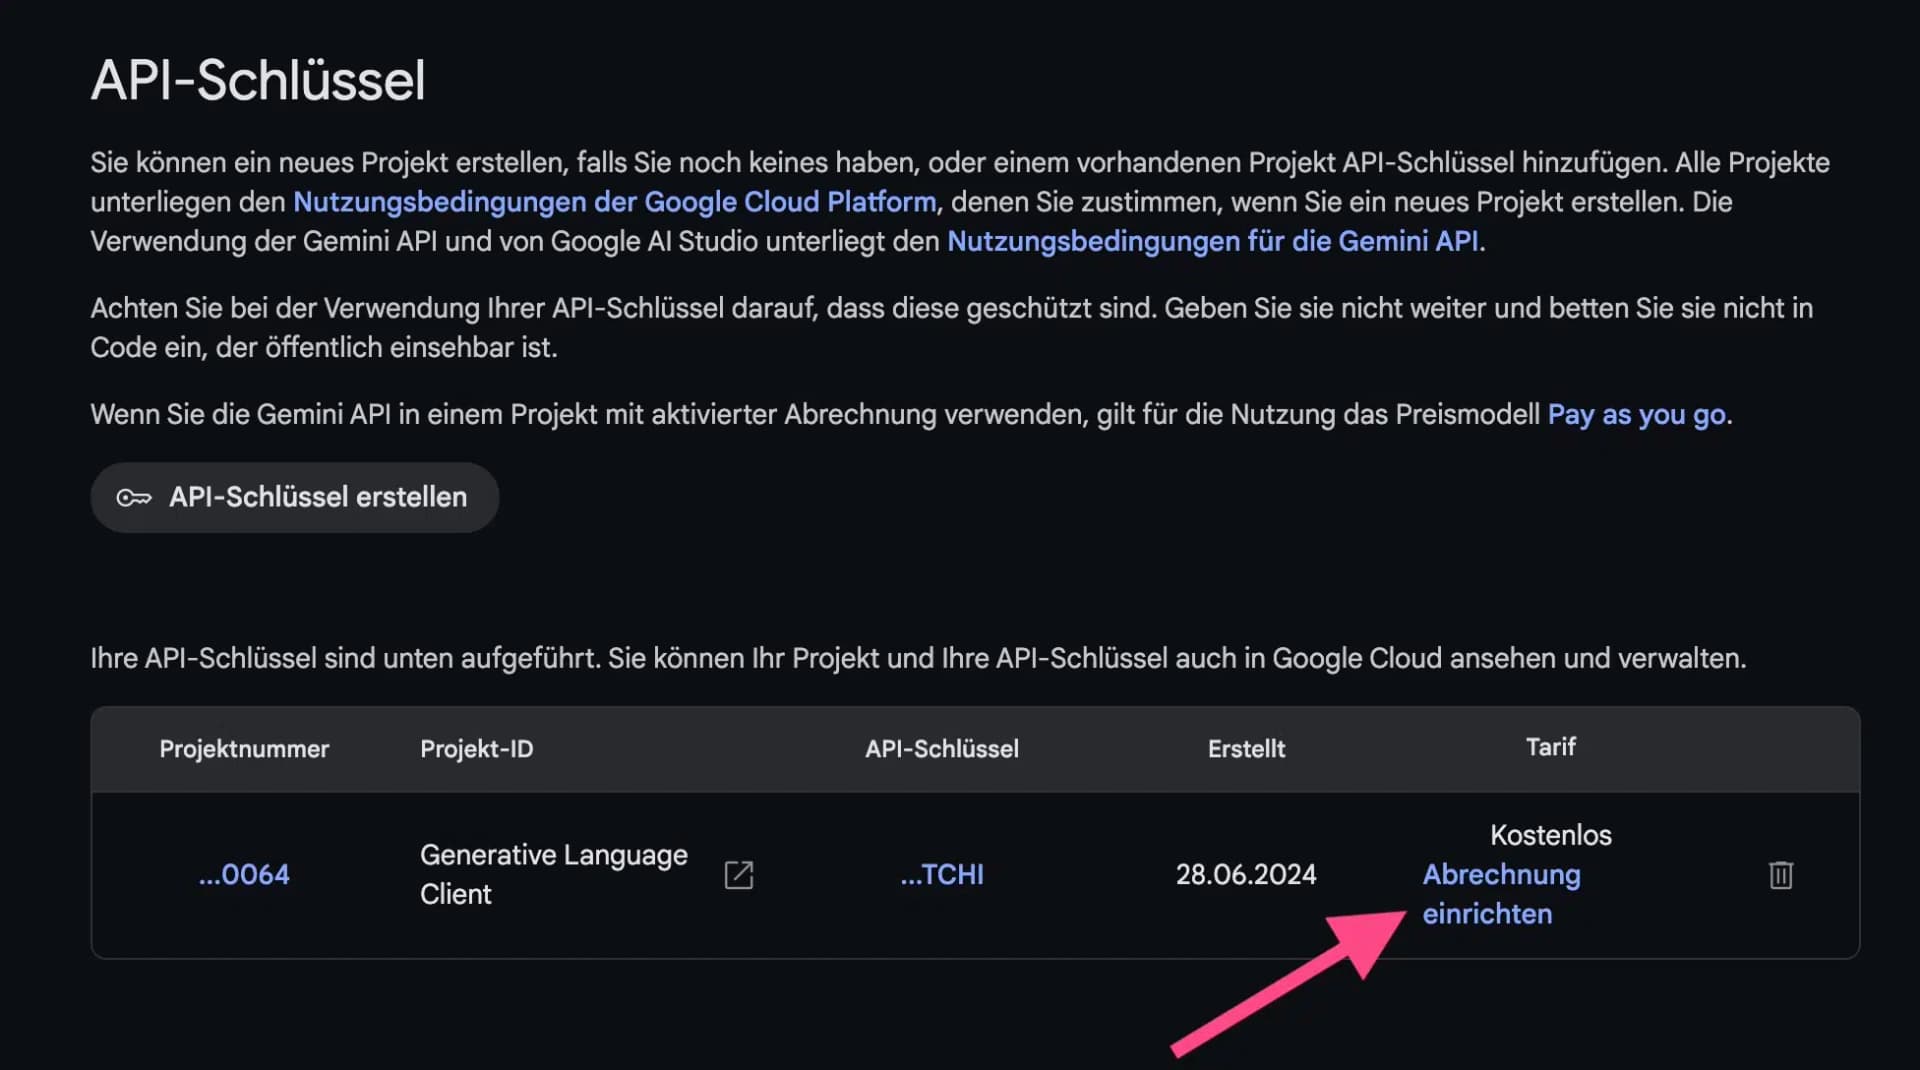
Task: Select the project number "...0064"
Action: coord(243,874)
